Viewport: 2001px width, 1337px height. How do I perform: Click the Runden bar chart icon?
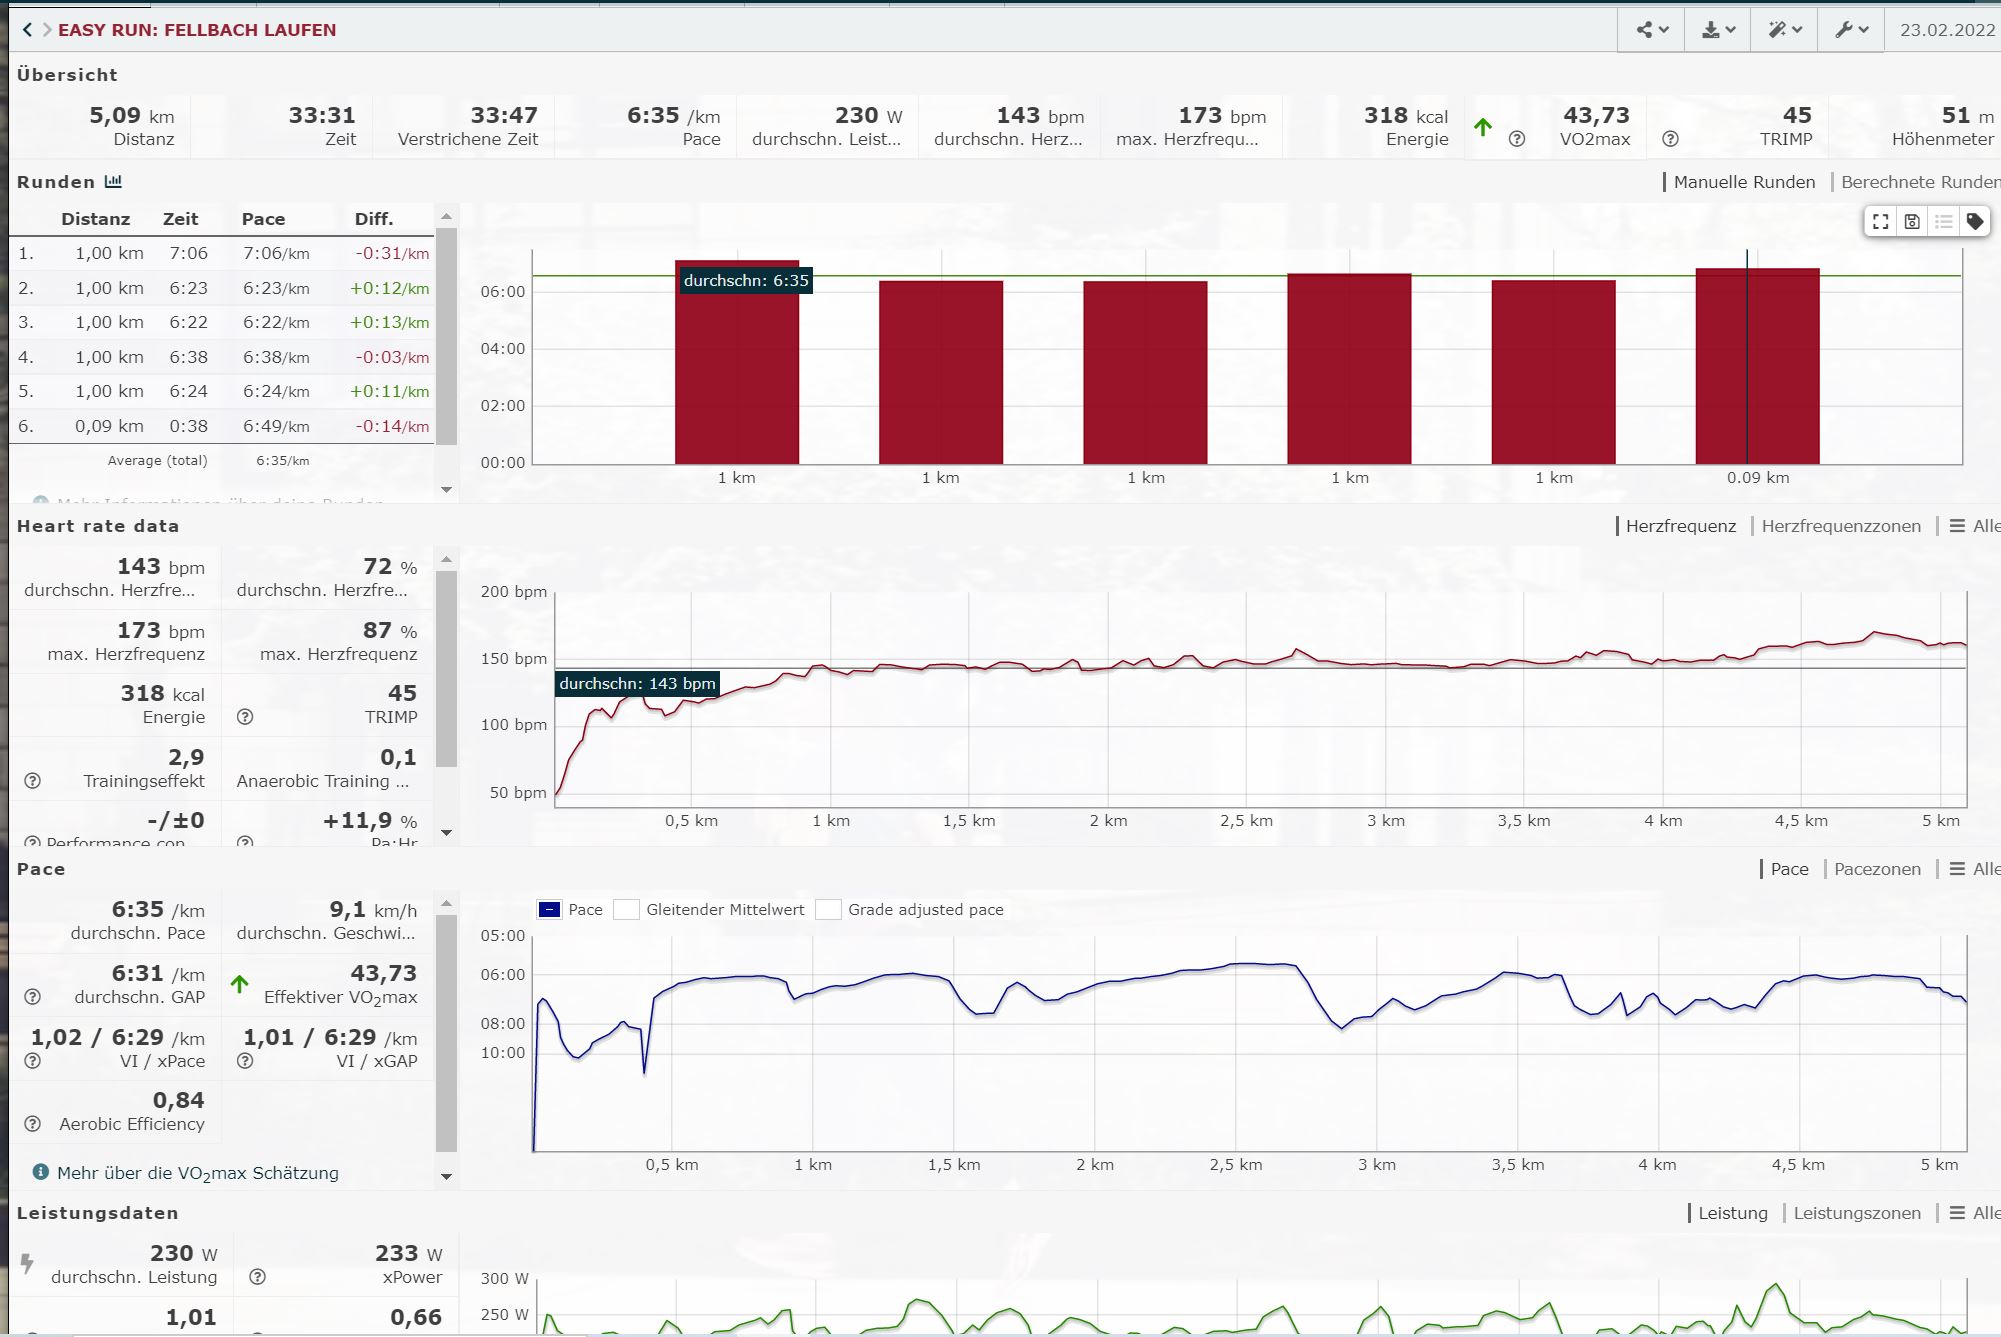tap(113, 182)
